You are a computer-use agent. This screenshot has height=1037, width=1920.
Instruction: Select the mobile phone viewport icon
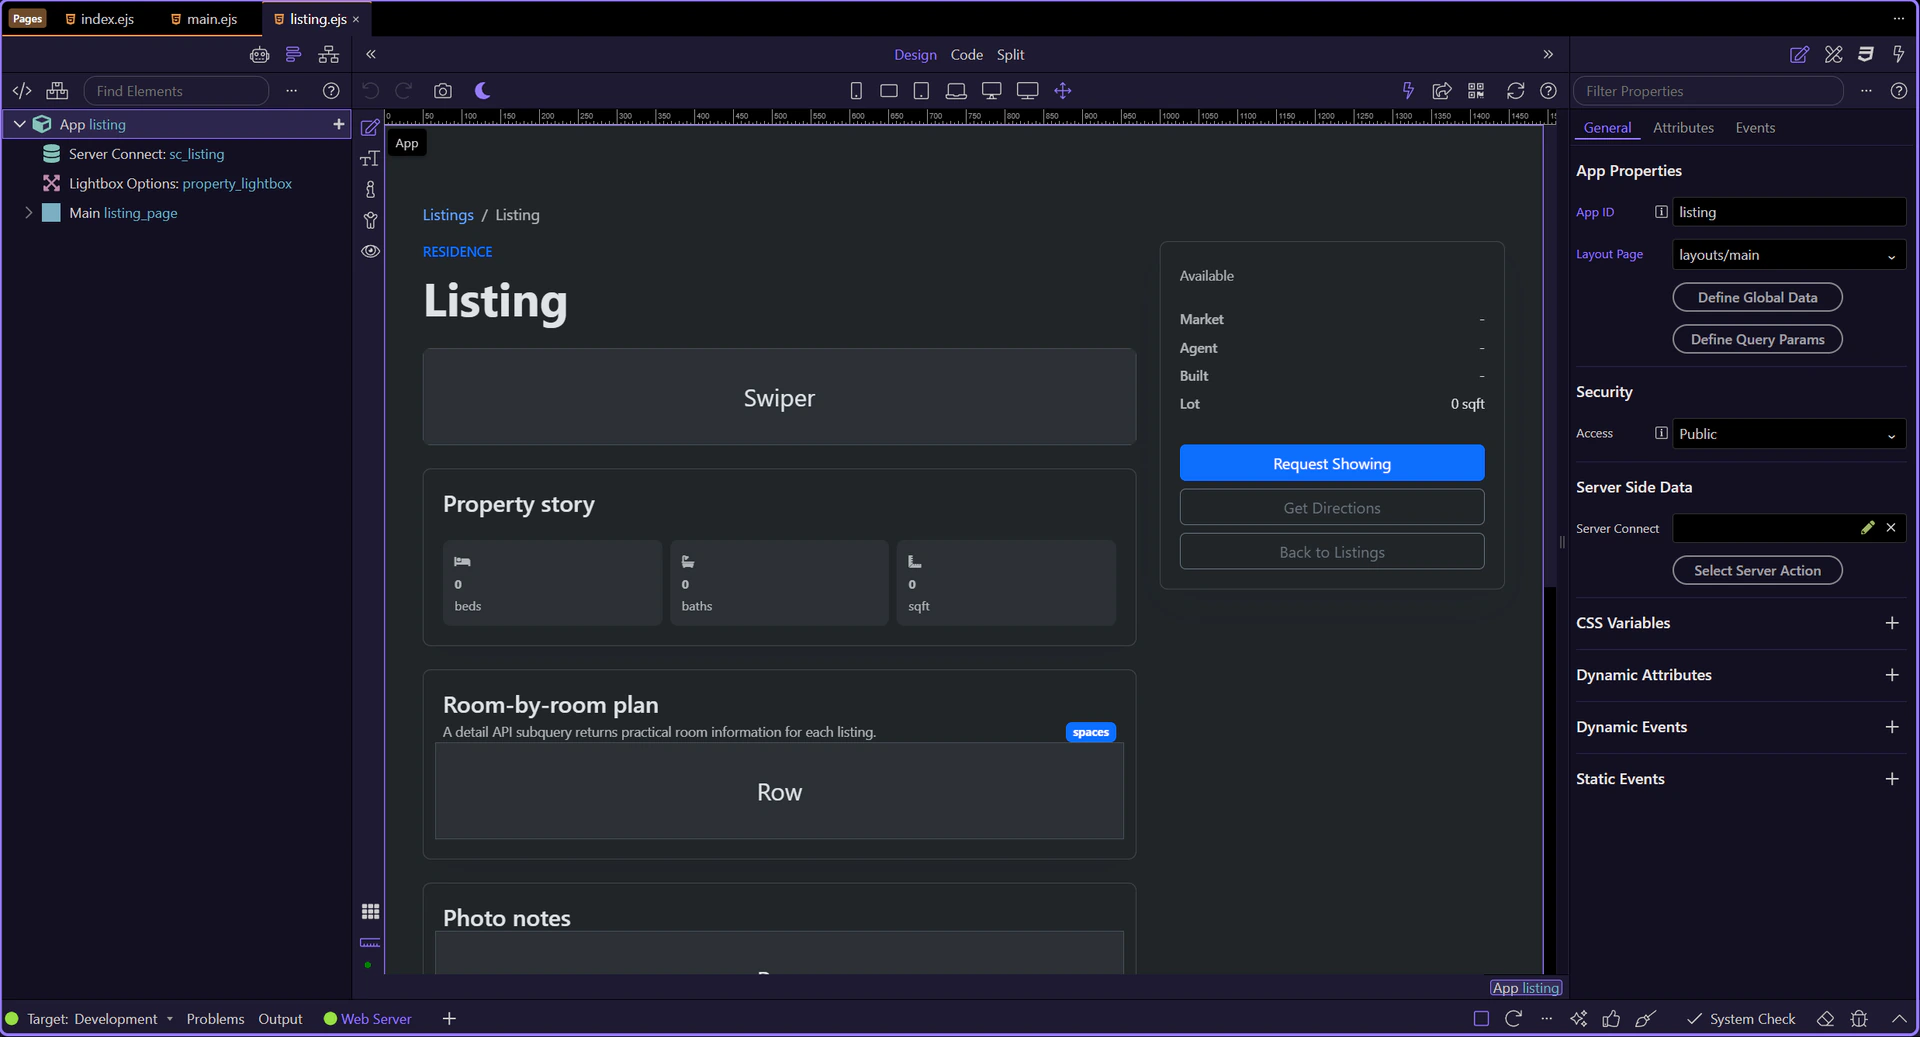856,91
